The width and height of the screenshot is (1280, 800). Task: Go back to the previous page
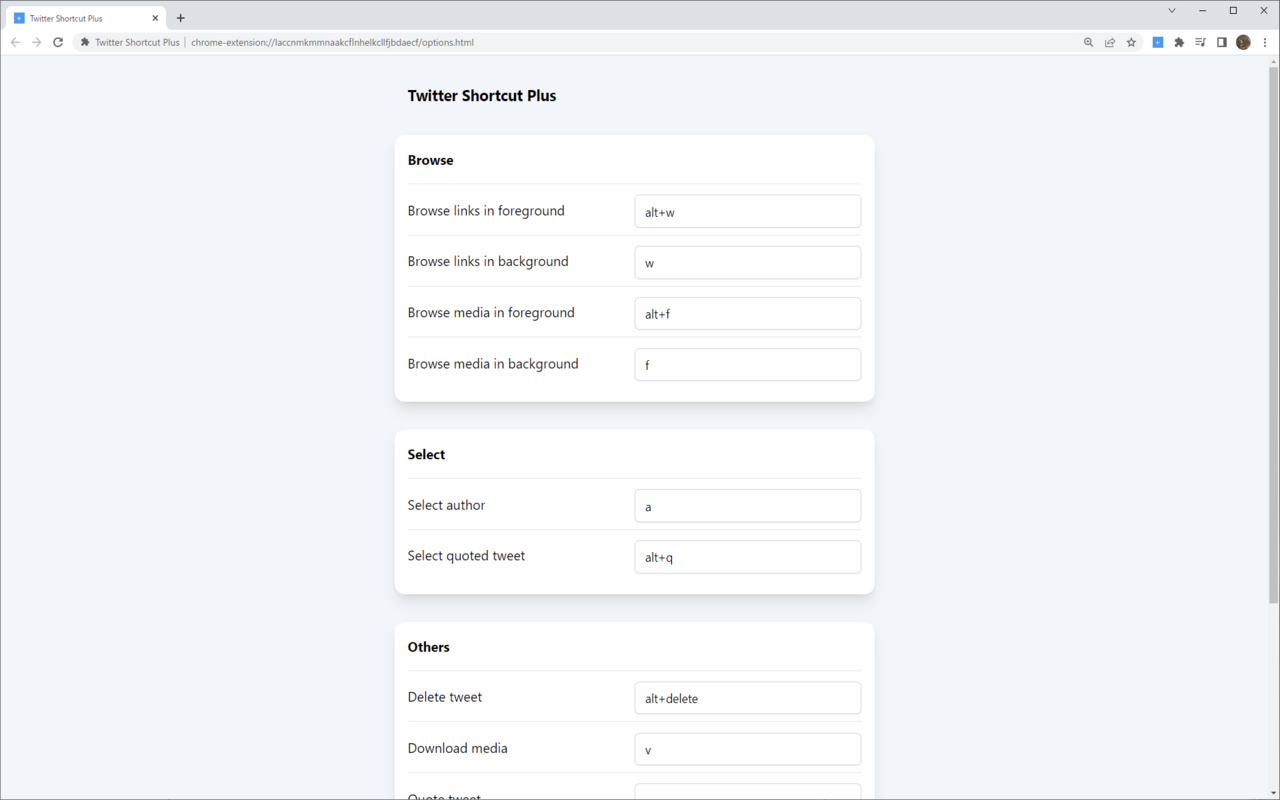(x=15, y=42)
